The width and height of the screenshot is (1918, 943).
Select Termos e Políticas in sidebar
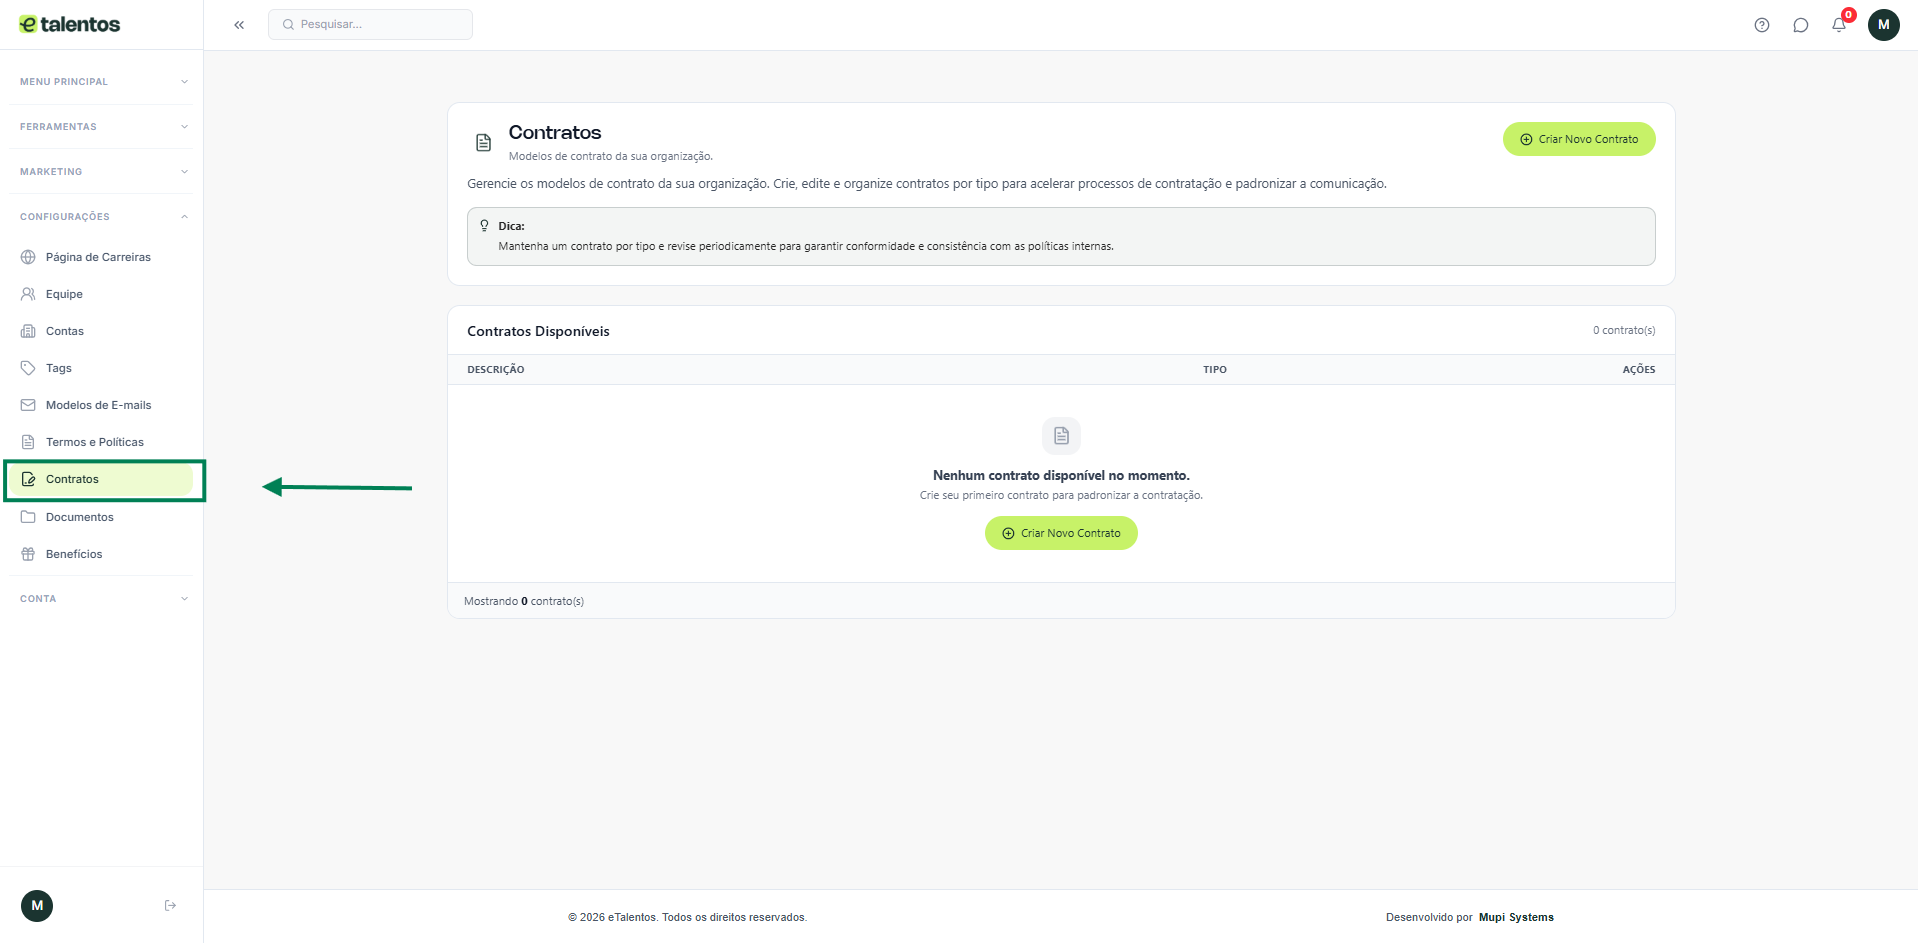coord(94,442)
